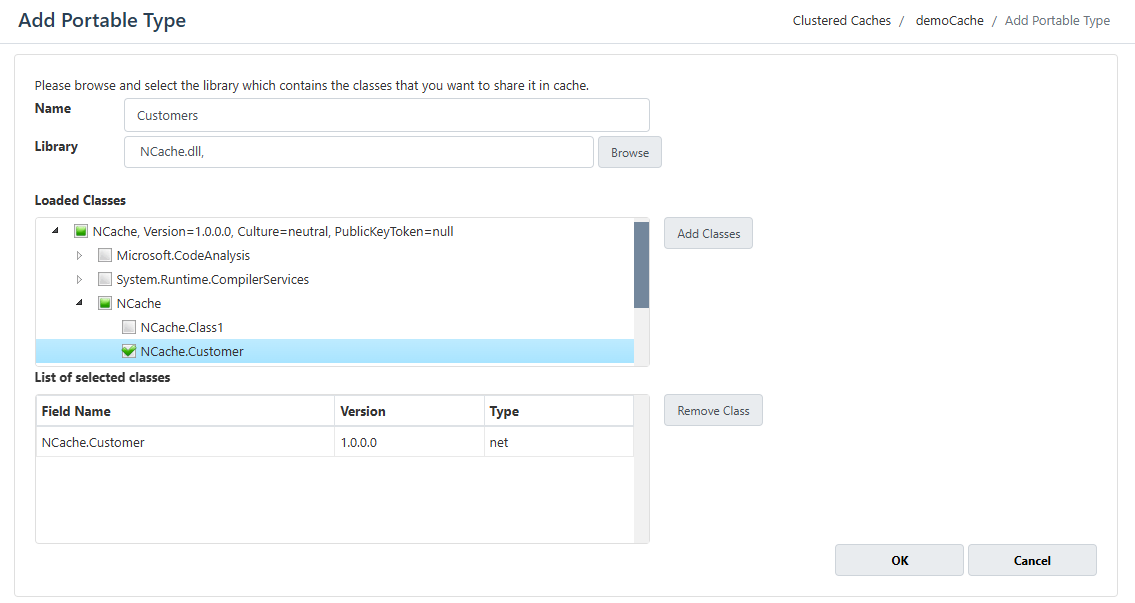Viewport: 1135px width, 603px height.
Task: Select the Microsoft.CodeAnalysis tree label
Action: click(183, 256)
